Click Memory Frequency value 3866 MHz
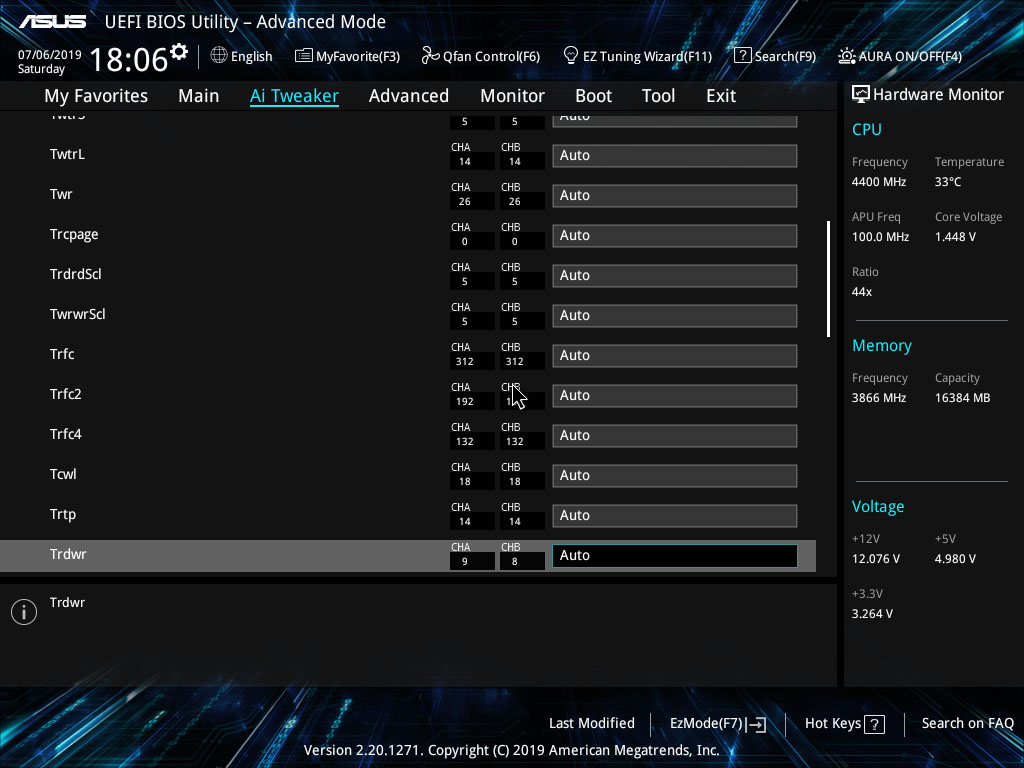This screenshot has width=1024, height=768. pyautogui.click(x=879, y=398)
